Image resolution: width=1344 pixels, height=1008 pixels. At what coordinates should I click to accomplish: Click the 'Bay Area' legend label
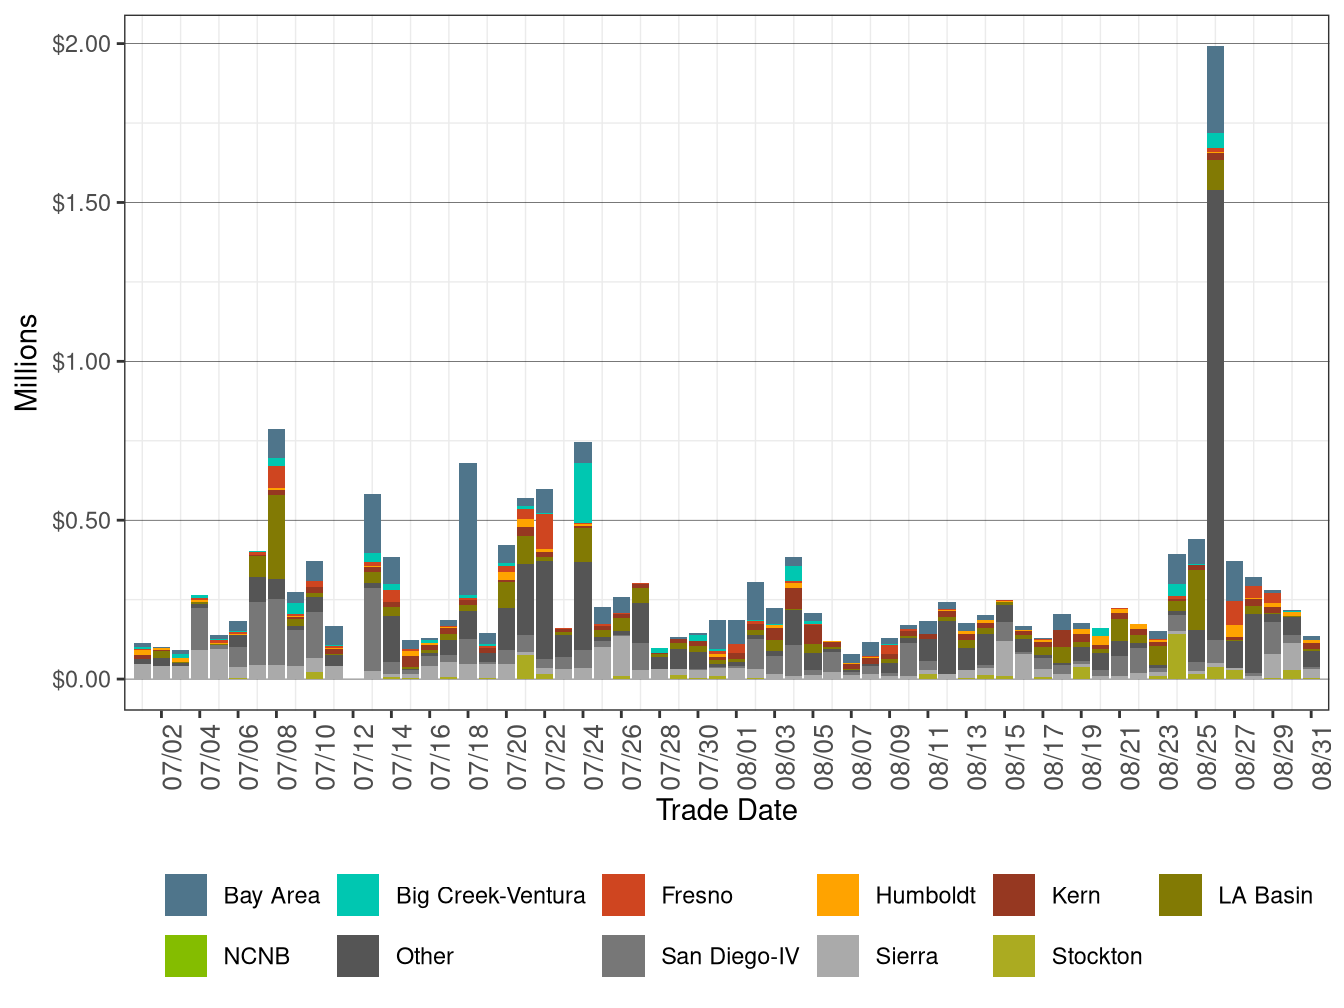tap(272, 896)
